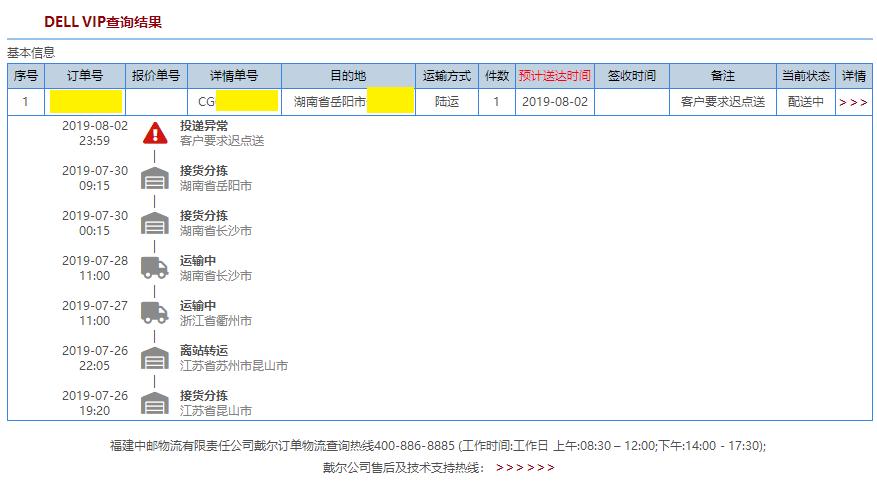Click 接货分拣 label for 湖南省岳阳市

[204, 171]
